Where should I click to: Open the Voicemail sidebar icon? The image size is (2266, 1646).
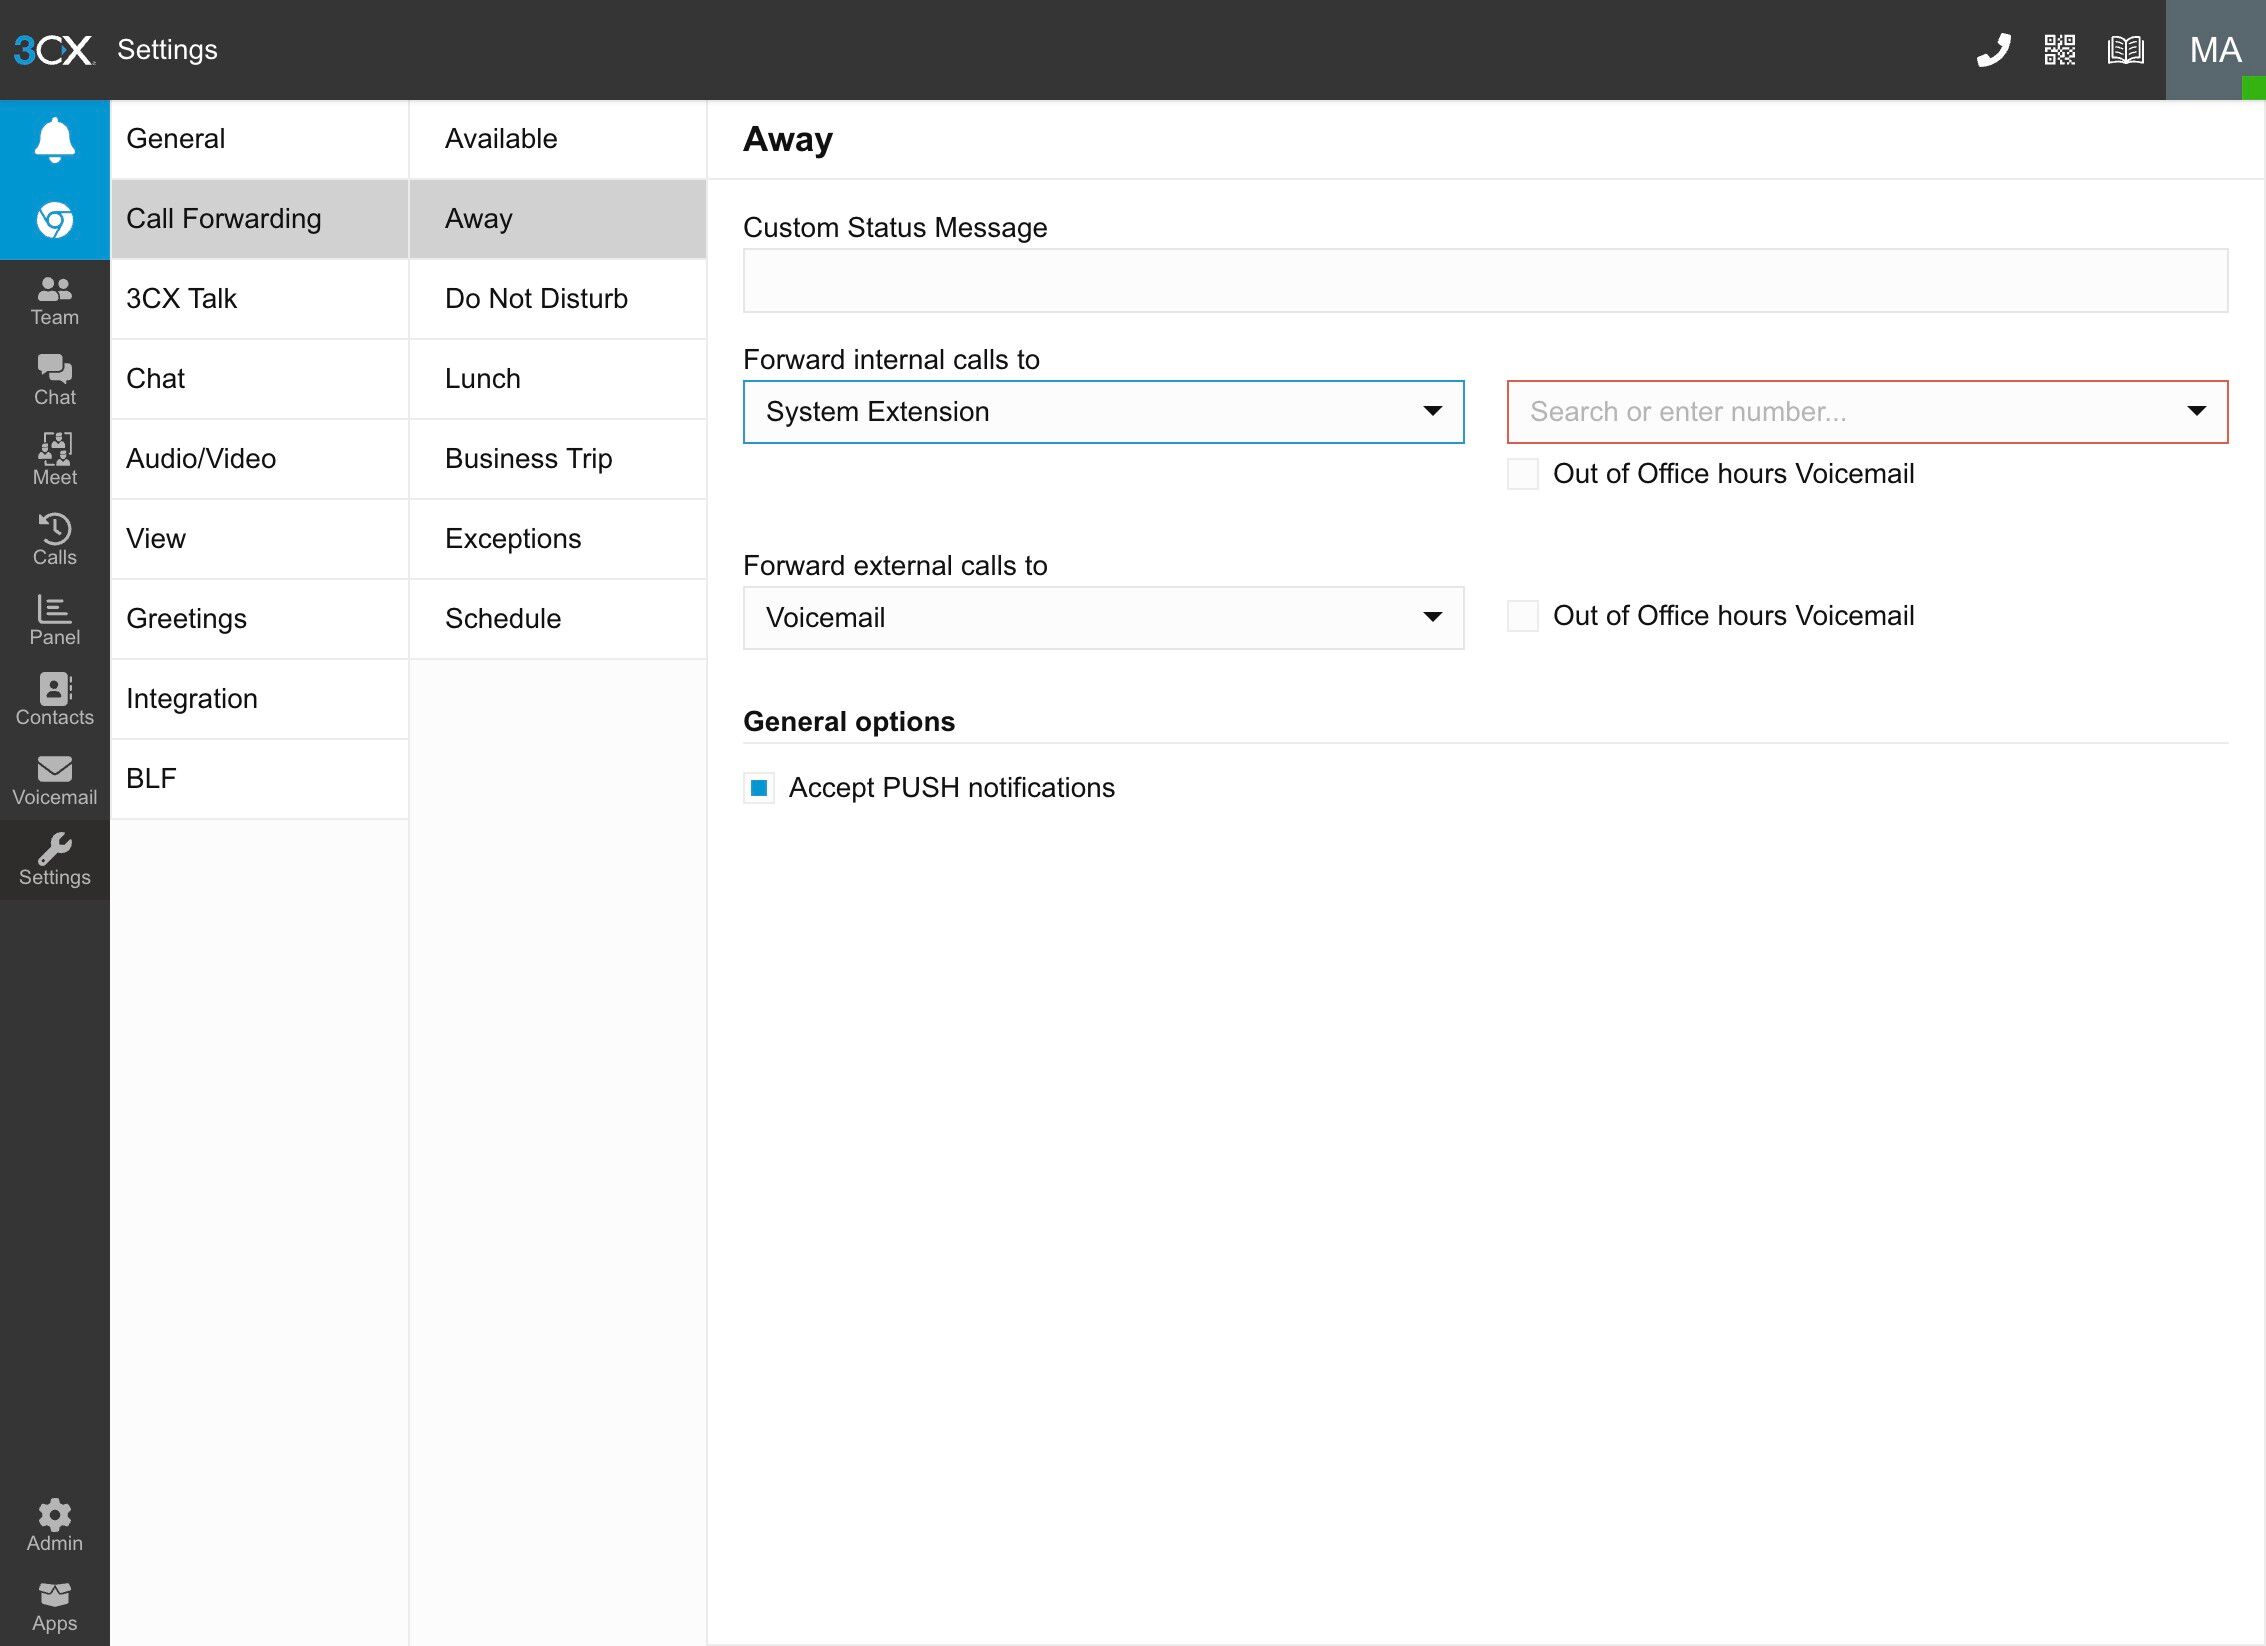(55, 779)
